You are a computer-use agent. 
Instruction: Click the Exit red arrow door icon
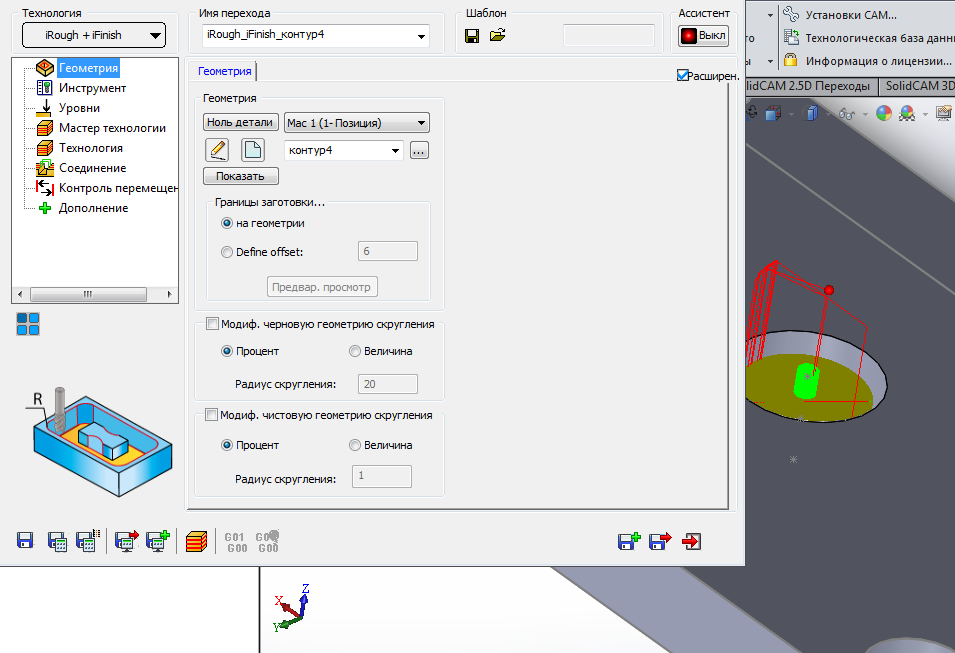point(692,541)
